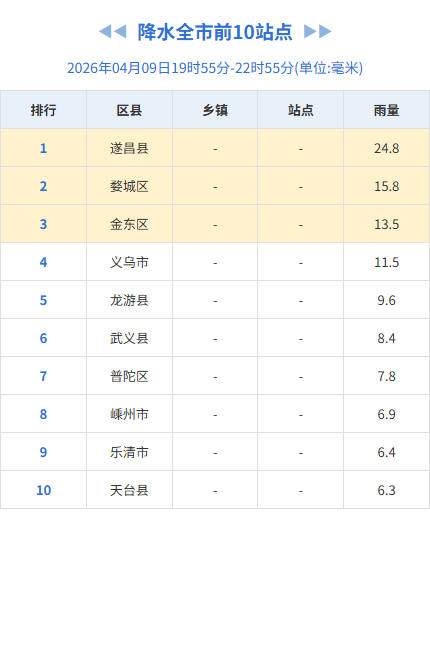Viewport: 430px width, 650px height.
Task: Select the 婺城区 cell
Action: (129, 186)
